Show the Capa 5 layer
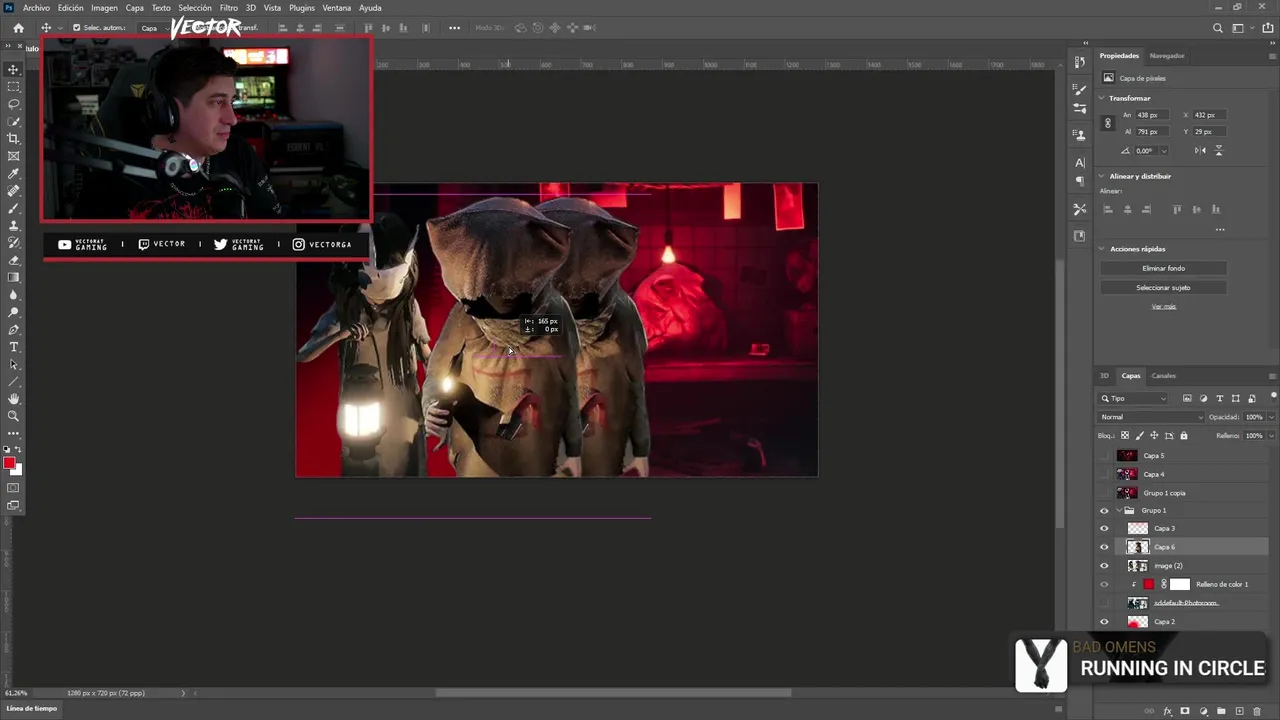The height and width of the screenshot is (720, 1280). tap(1104, 456)
